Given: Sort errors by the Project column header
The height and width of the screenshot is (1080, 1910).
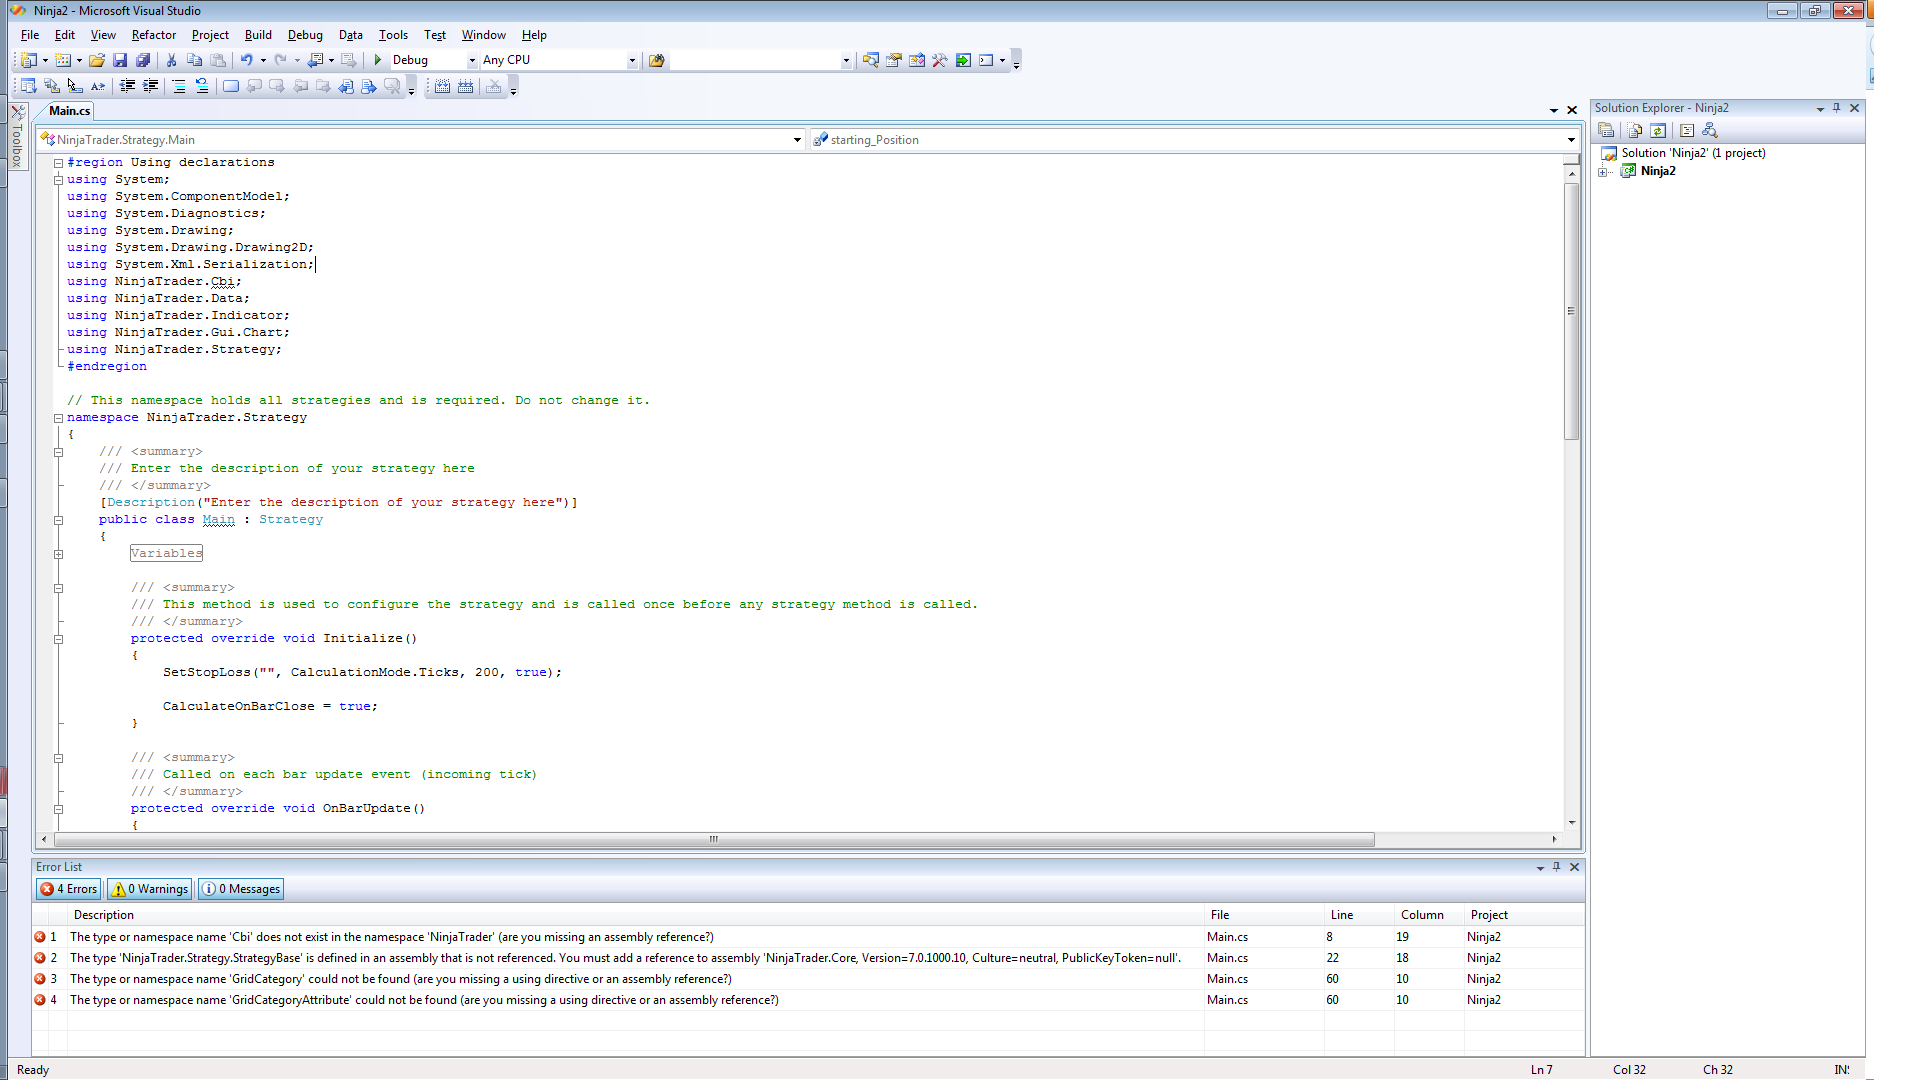Looking at the screenshot, I should (1524, 915).
